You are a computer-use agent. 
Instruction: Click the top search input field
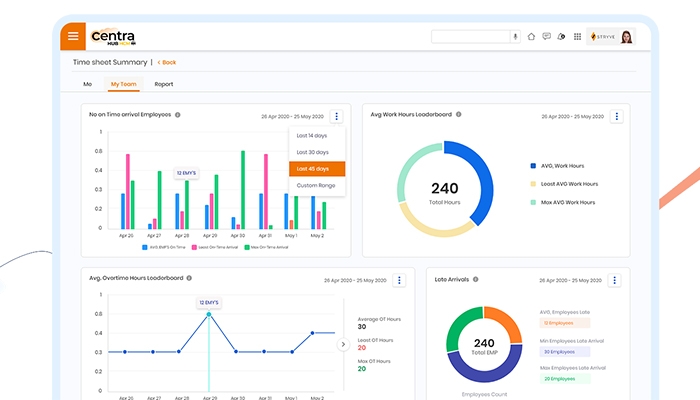coord(470,37)
